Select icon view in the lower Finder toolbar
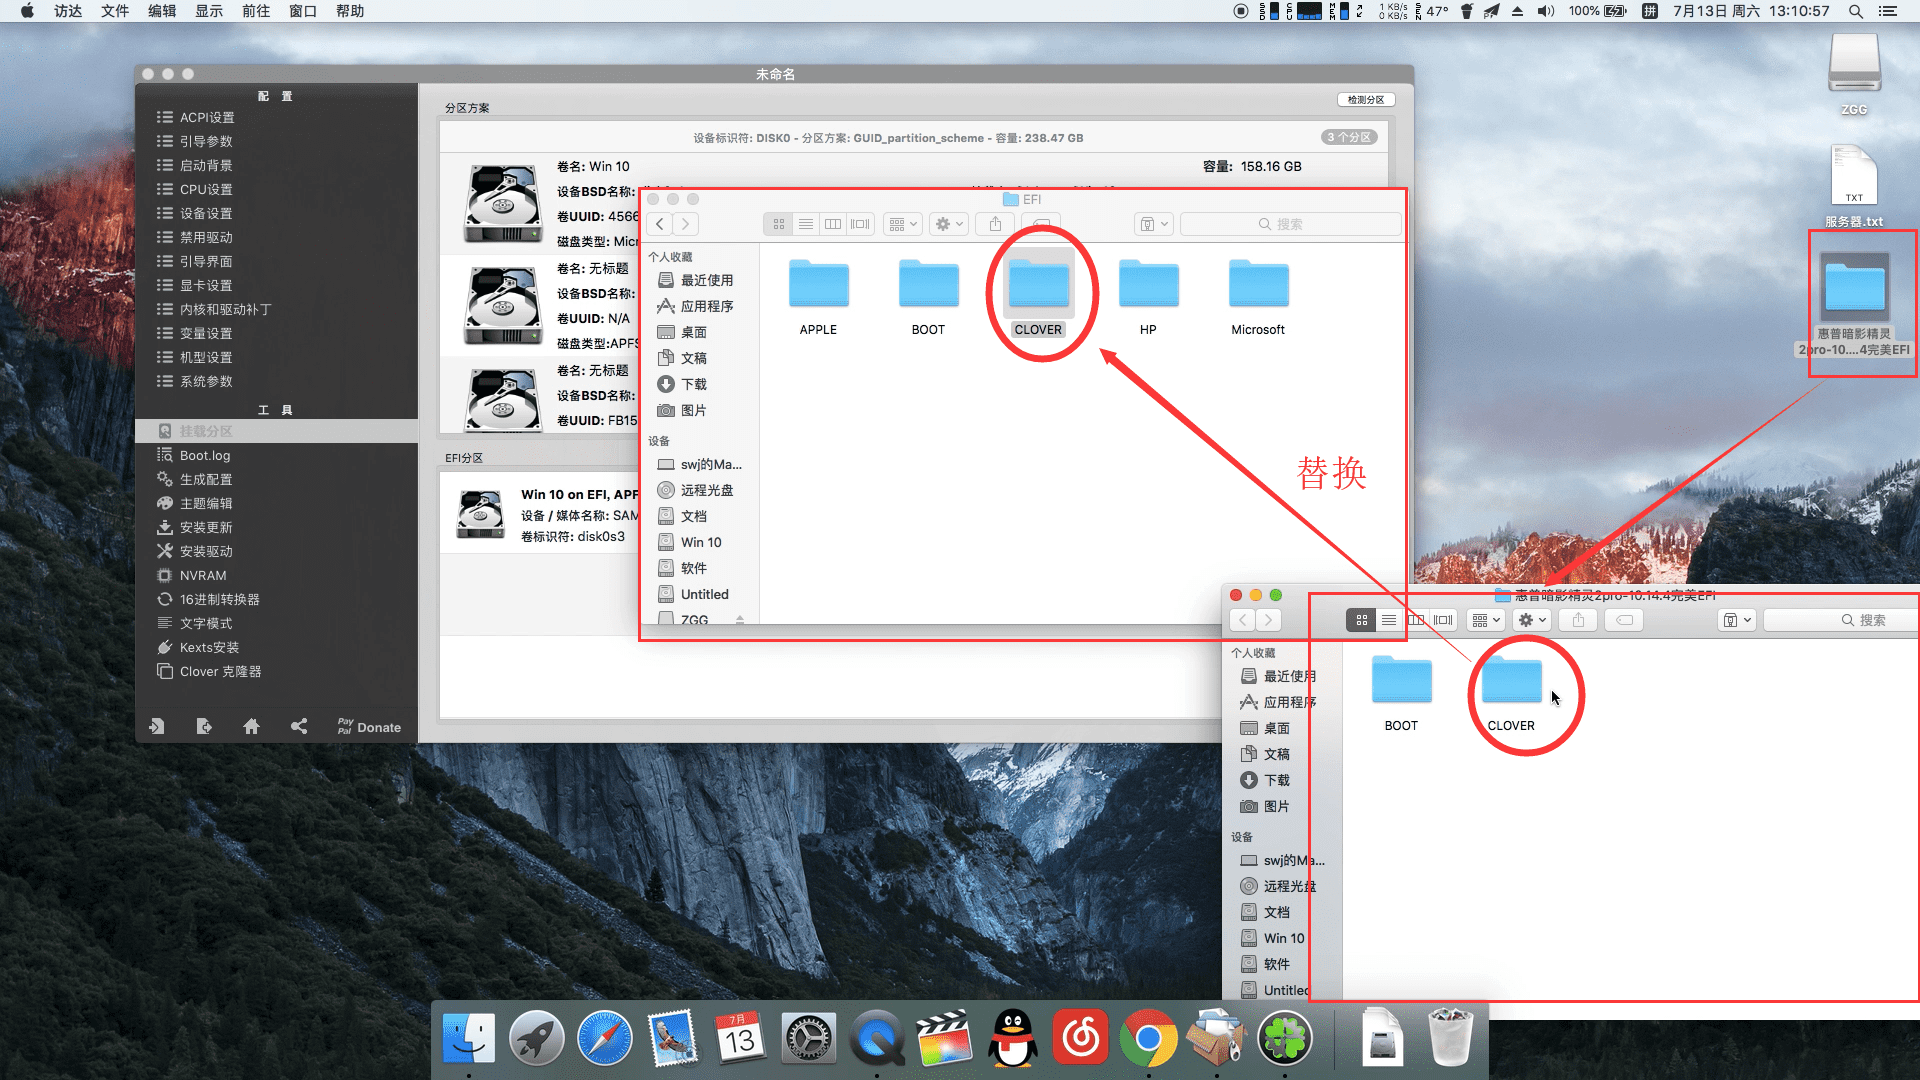1920x1080 pixels. click(1361, 620)
